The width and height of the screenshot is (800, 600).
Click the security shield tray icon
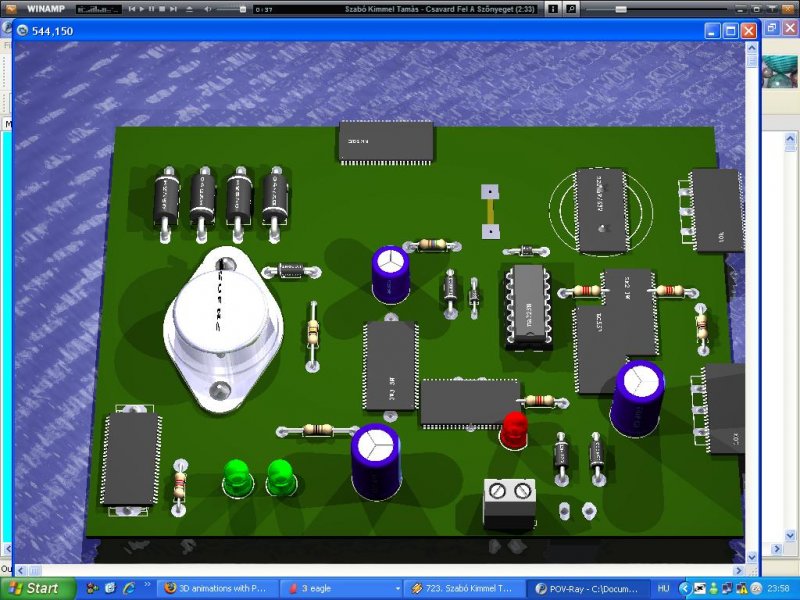pos(742,589)
